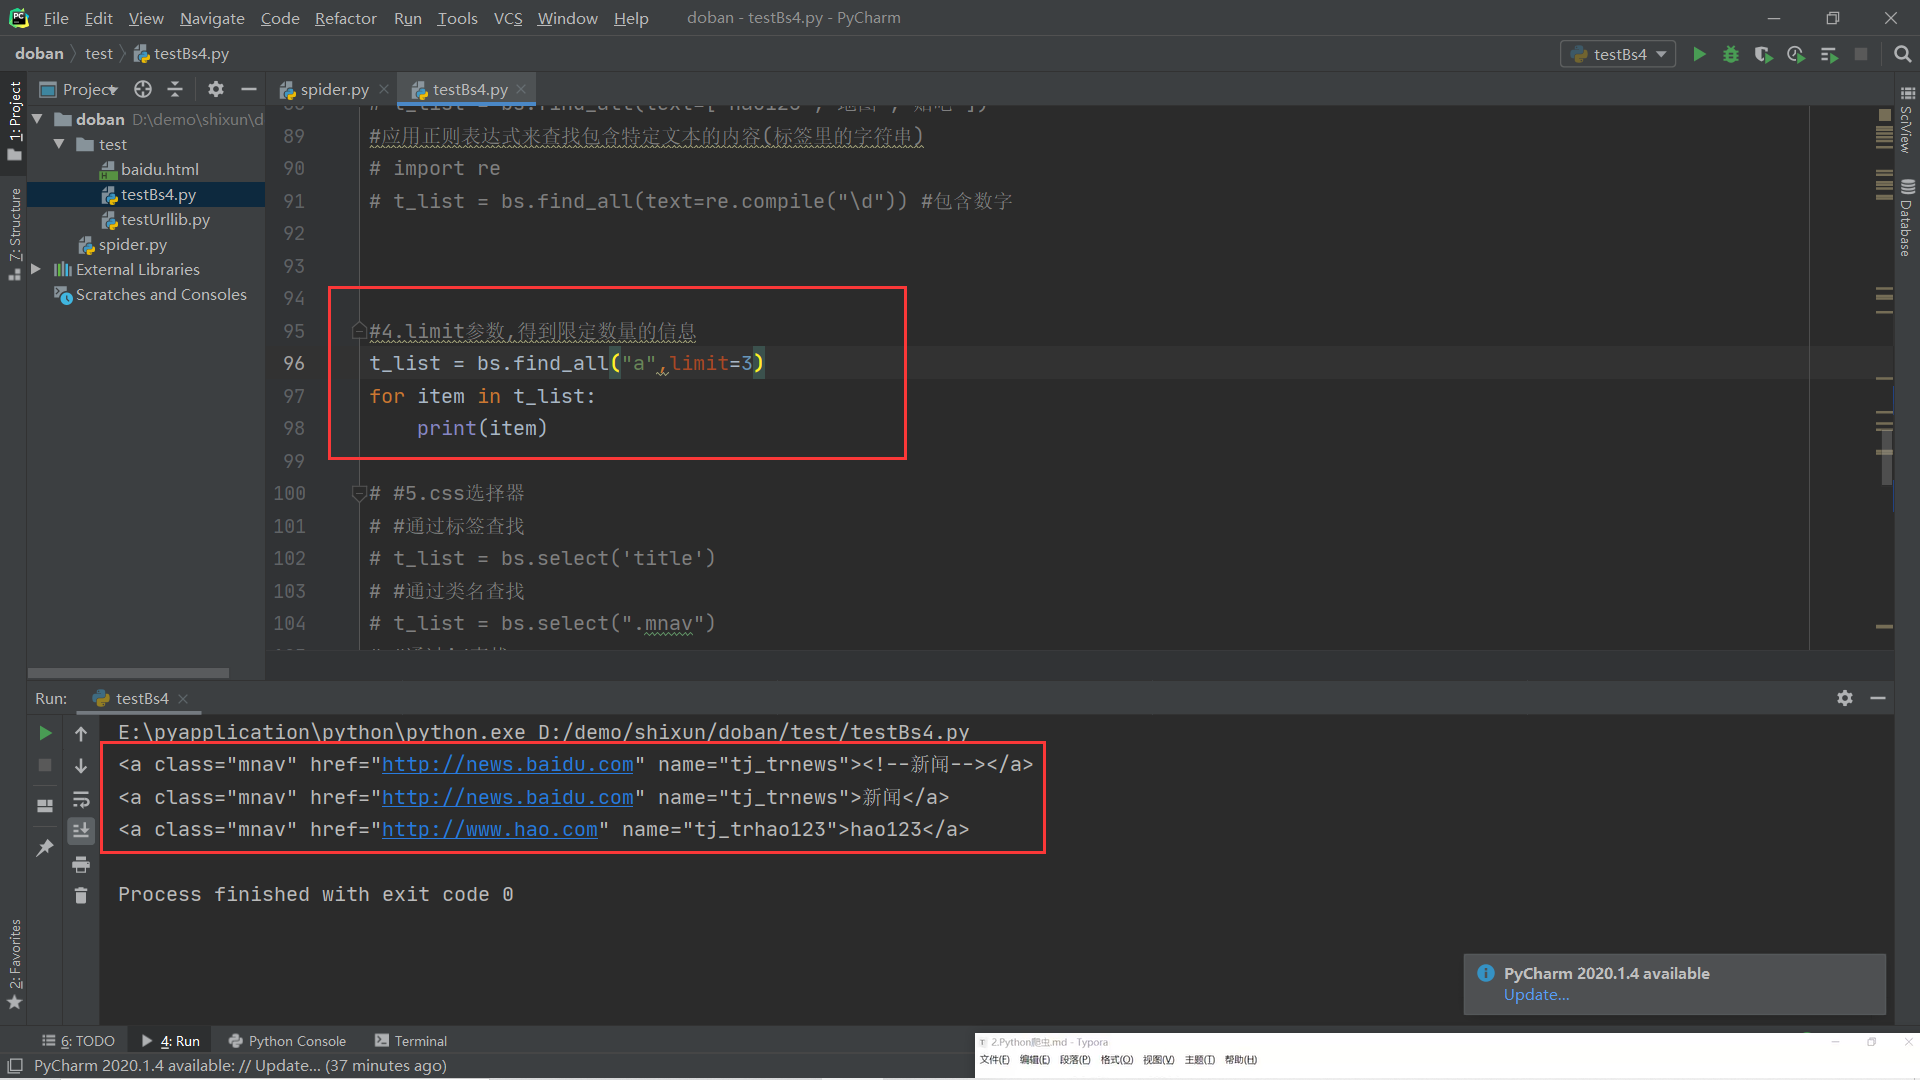Toggle soft-wrap in Run console
1920x1080 pixels.
[81, 799]
